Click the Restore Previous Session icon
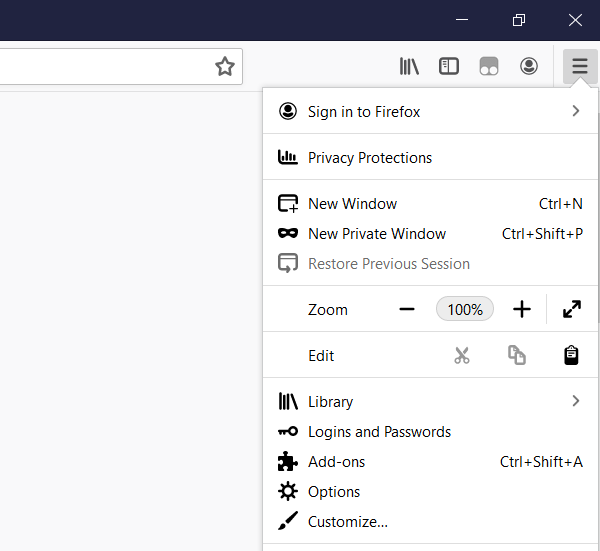The height and width of the screenshot is (551, 600). pos(288,263)
